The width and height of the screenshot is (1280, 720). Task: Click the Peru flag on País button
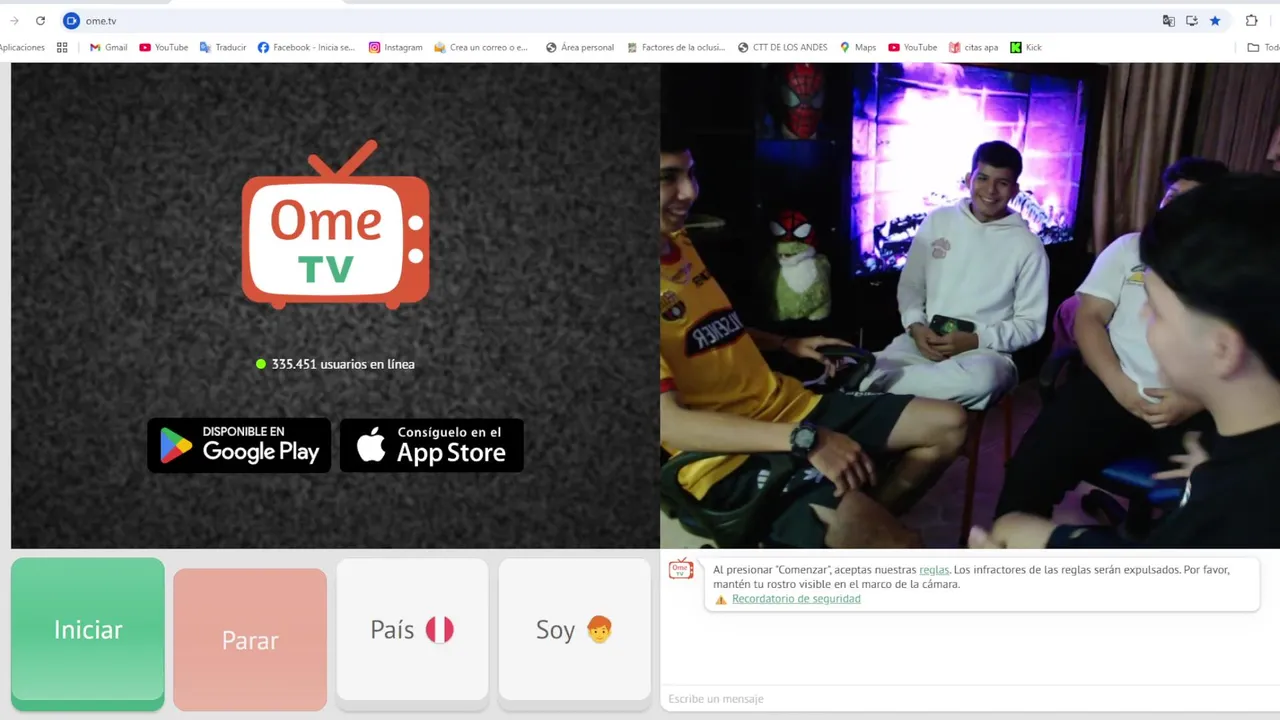pyautogui.click(x=440, y=630)
